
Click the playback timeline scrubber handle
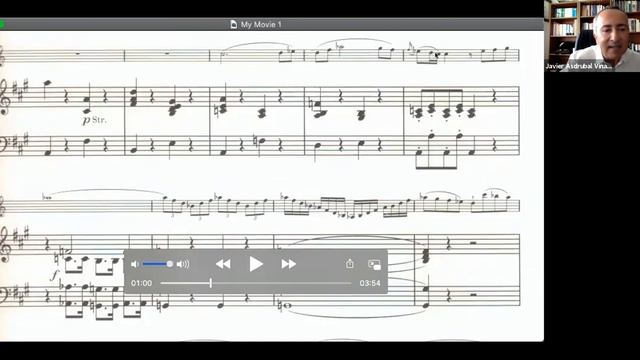[211, 283]
